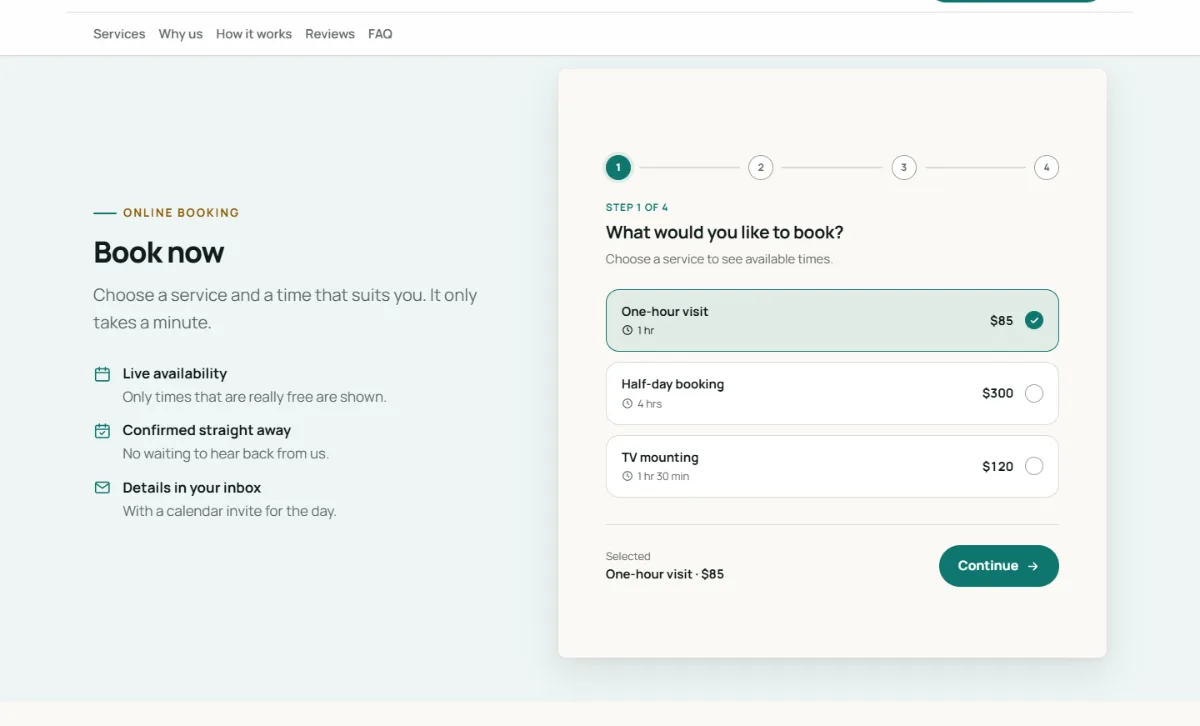Screen dimensions: 1200x726
Task: Click Choose a service to see available times
Action: point(719,259)
